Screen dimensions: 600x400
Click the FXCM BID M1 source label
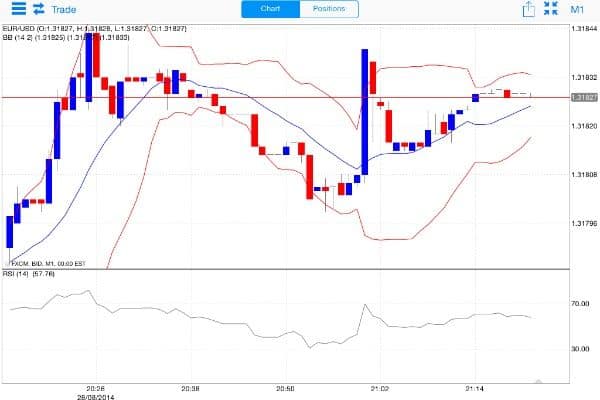click(x=47, y=264)
